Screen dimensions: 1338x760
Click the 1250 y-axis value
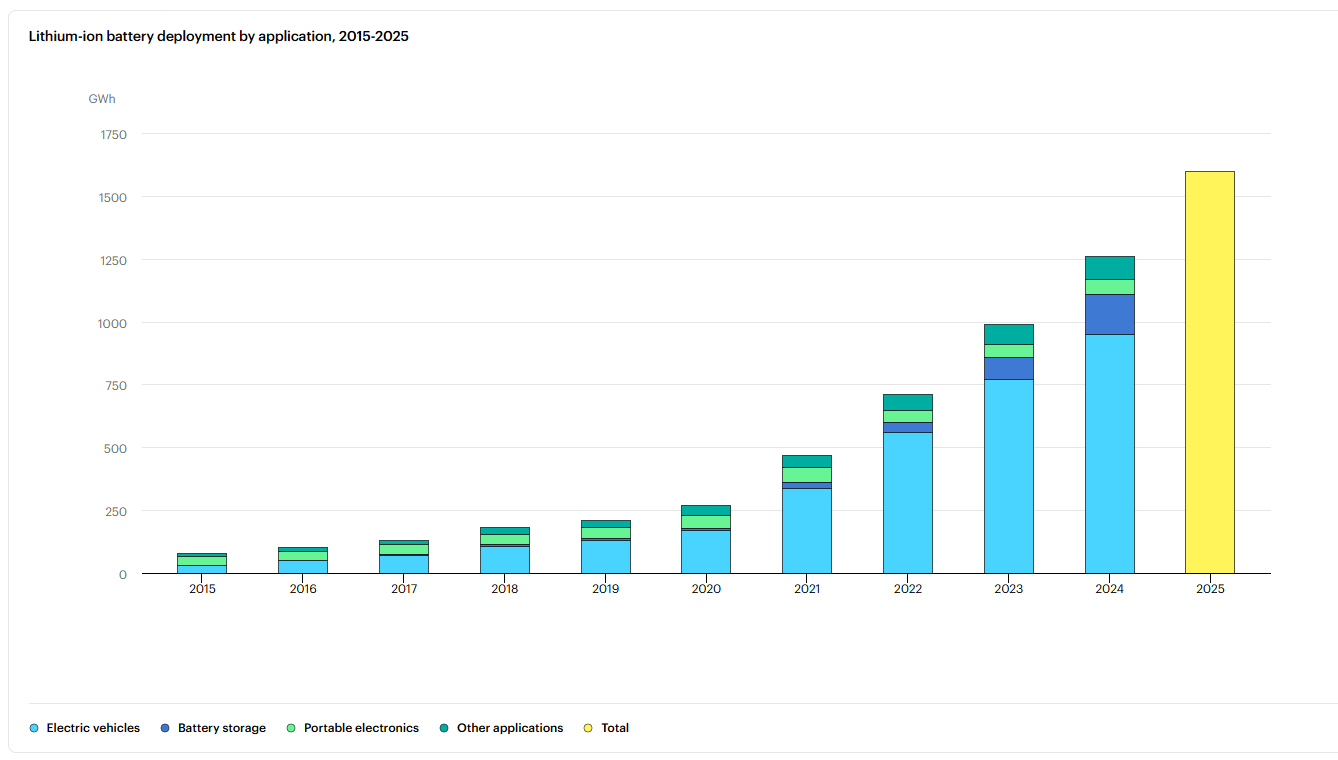(x=114, y=260)
